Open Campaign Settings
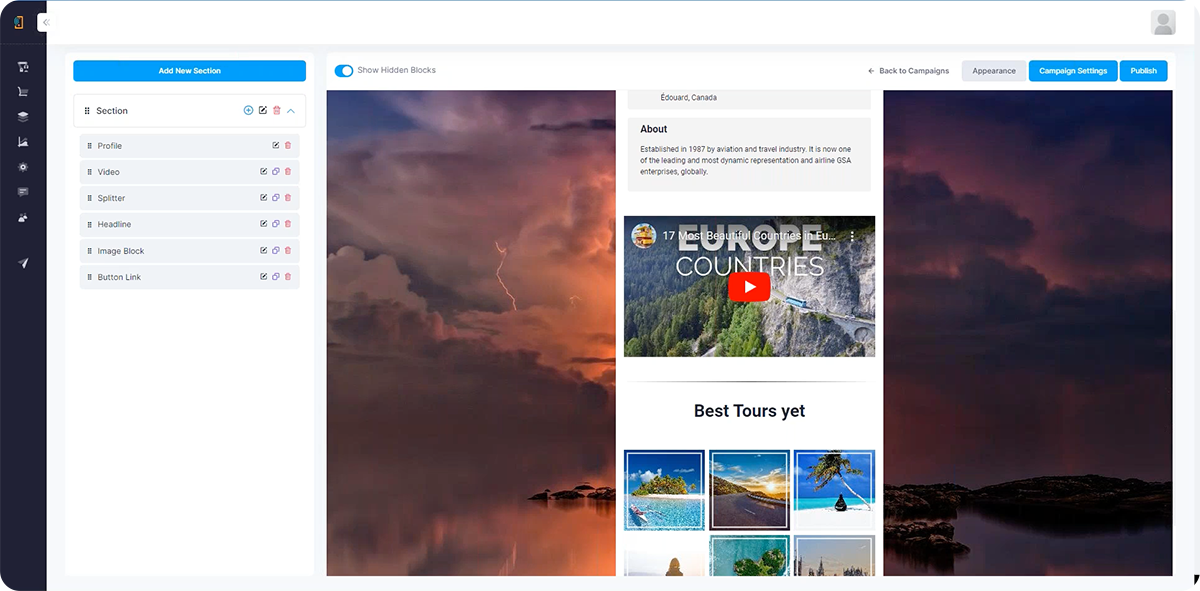The width and height of the screenshot is (1200, 591). pos(1072,71)
